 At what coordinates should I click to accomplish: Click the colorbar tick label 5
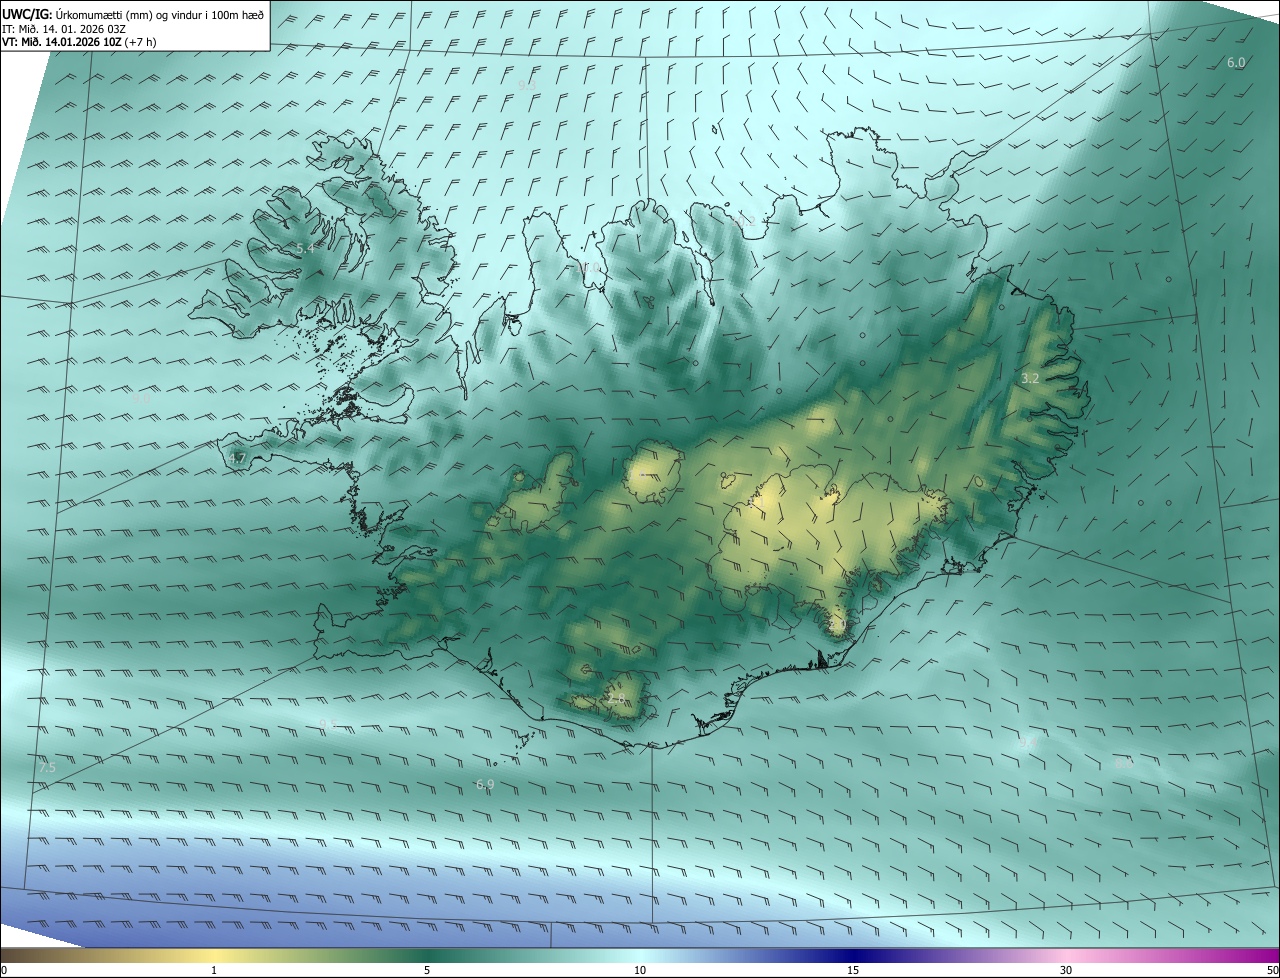(x=427, y=971)
